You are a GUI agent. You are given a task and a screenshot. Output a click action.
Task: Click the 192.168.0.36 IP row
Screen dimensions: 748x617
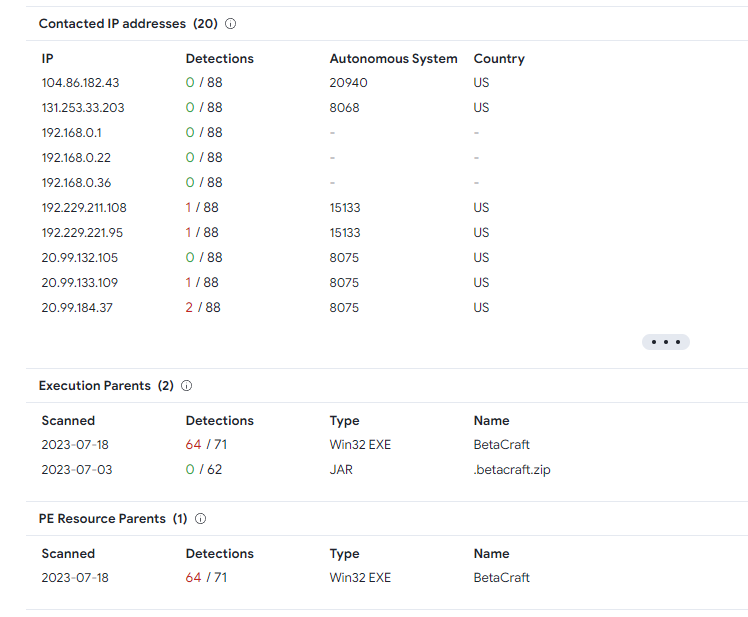(76, 183)
